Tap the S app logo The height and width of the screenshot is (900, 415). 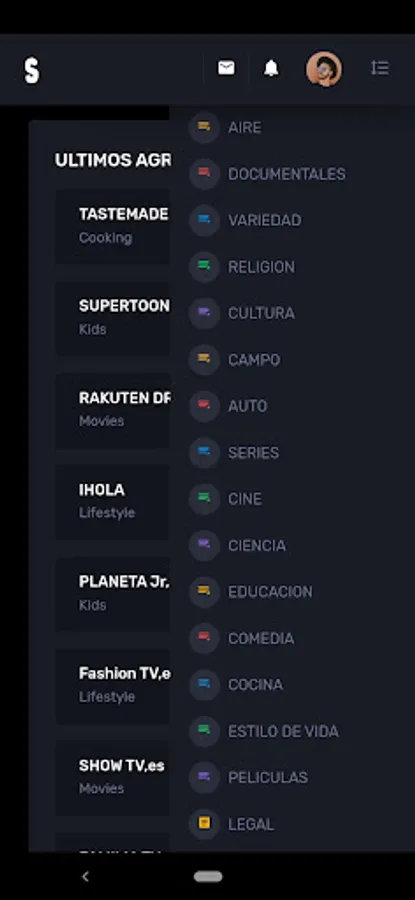[x=32, y=71]
